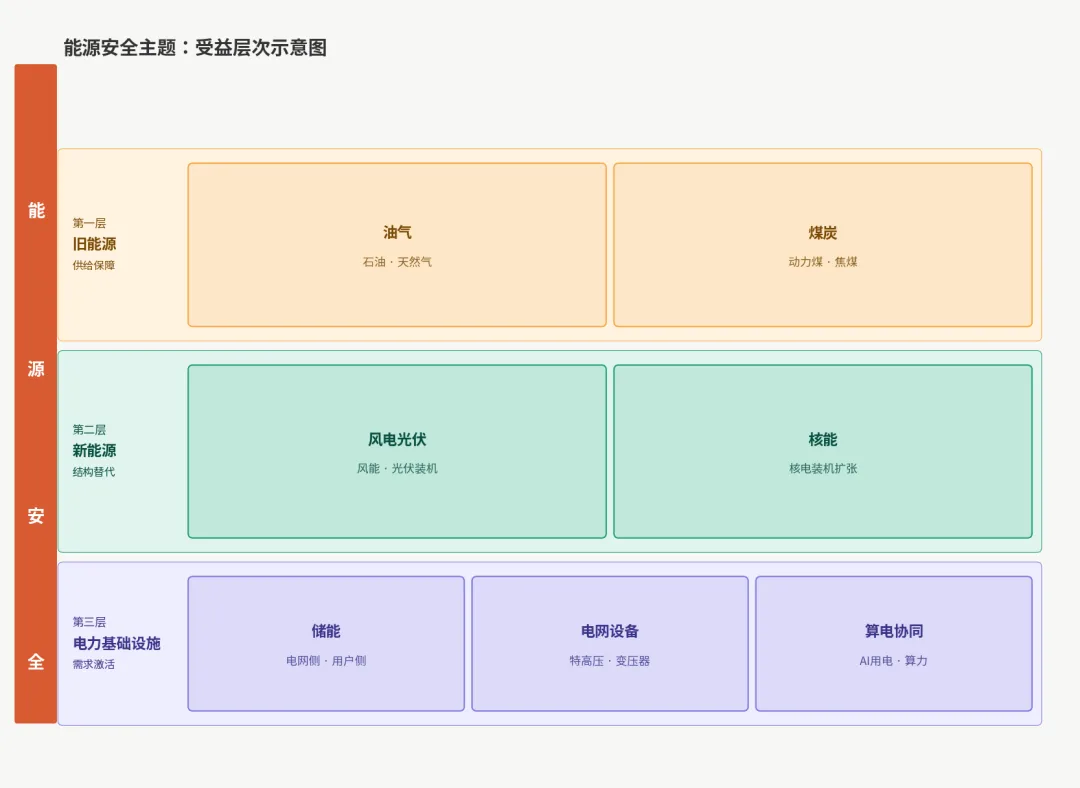Select the 电力基础设施 label
This screenshot has height=788, width=1080.
[x=118, y=644]
